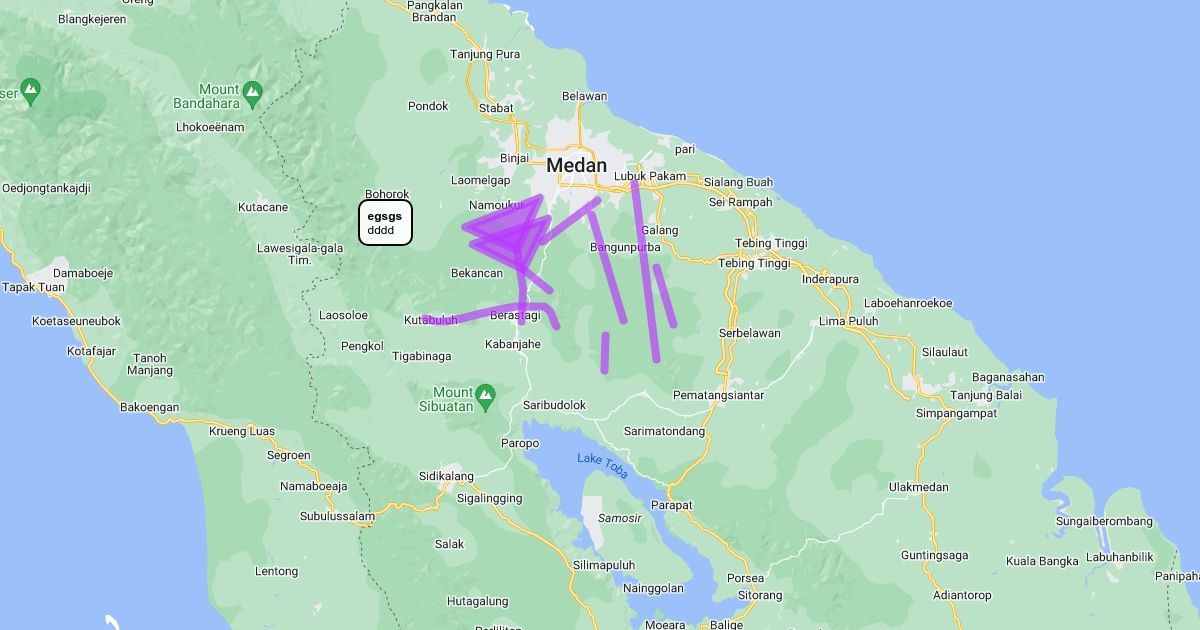
Task: Click the Sidikalang town label
Action: pos(446,476)
